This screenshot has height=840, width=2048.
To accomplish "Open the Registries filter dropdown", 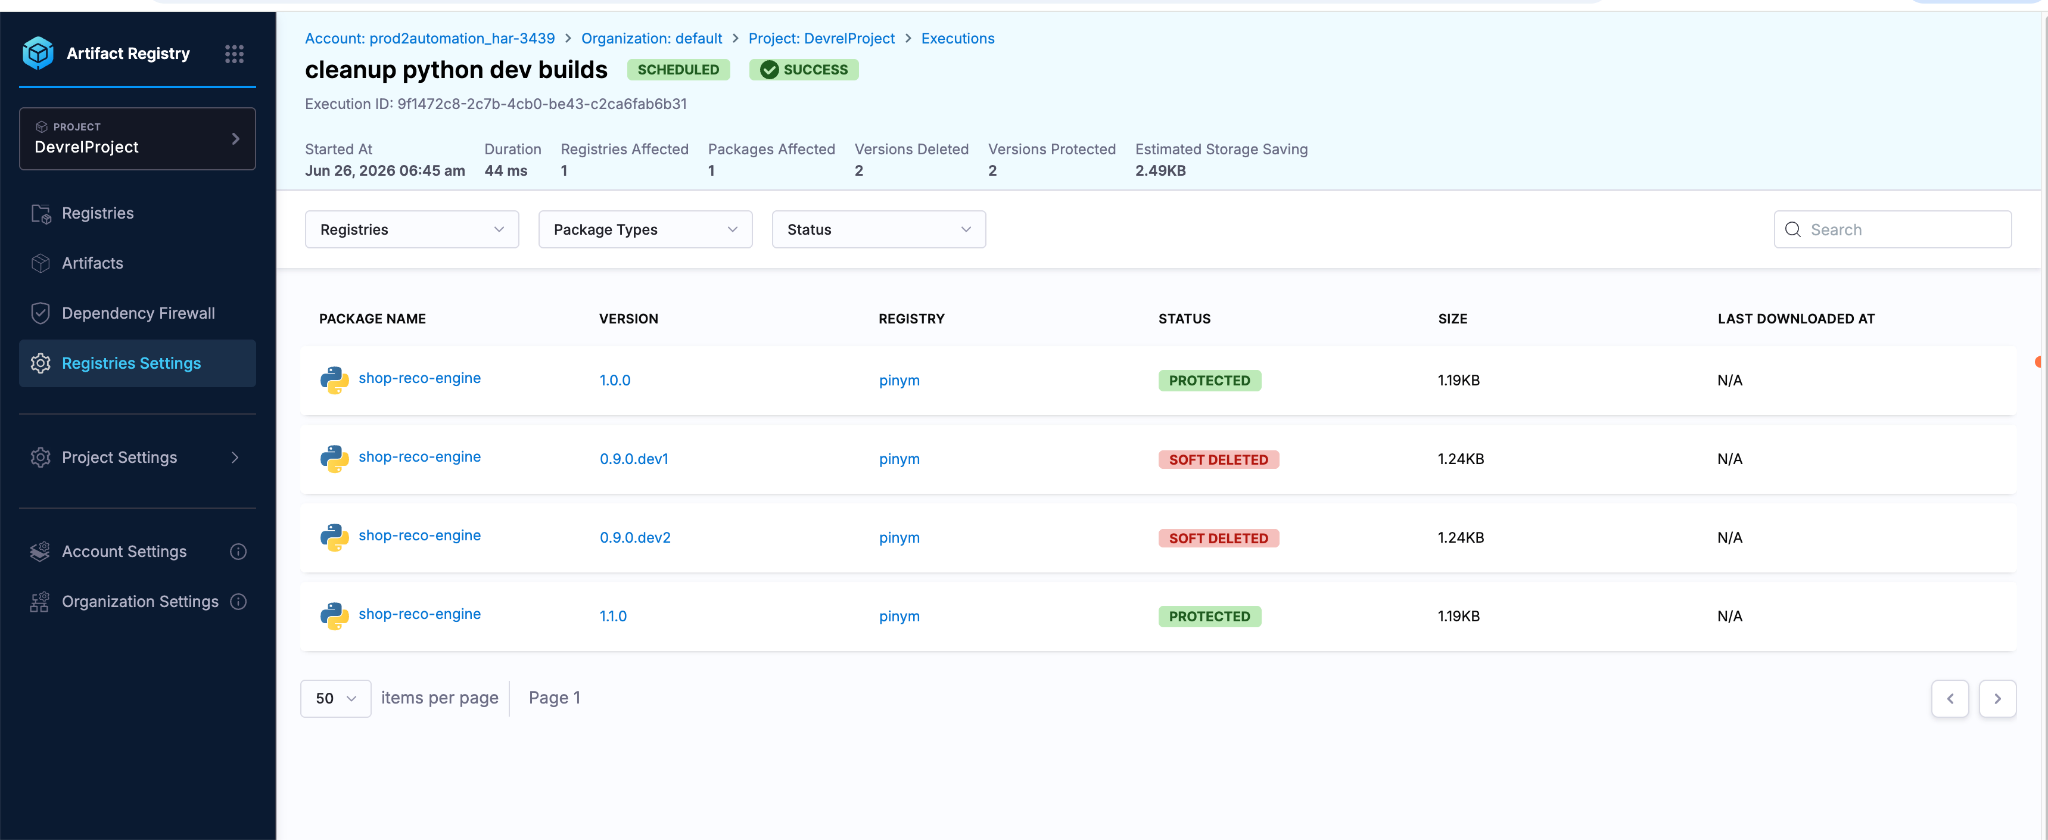I will coord(412,229).
